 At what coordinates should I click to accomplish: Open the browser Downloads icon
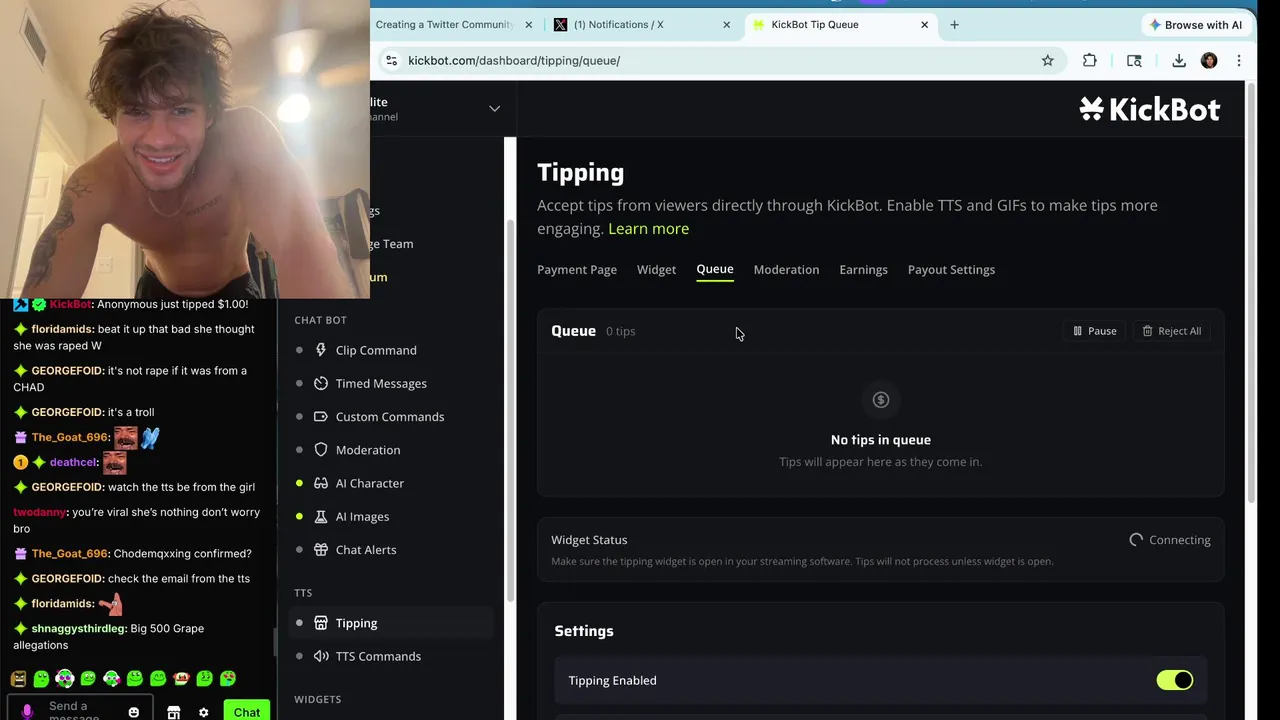click(x=1179, y=61)
